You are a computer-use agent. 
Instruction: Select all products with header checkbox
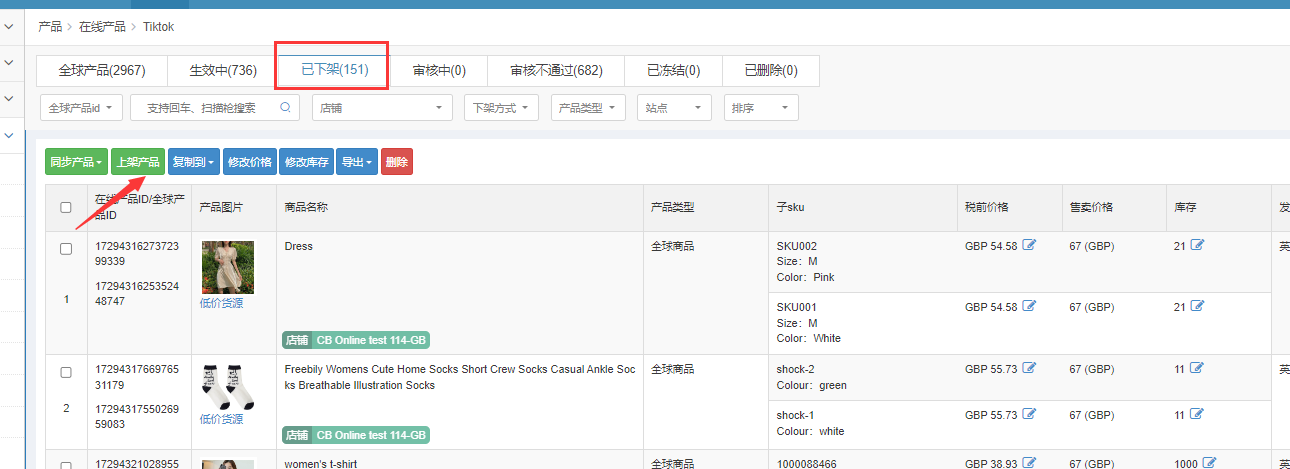tap(66, 208)
